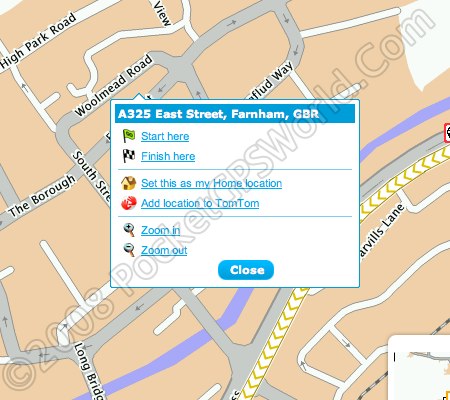The height and width of the screenshot is (400, 450).
Task: Select the Zoom out link
Action: [164, 250]
